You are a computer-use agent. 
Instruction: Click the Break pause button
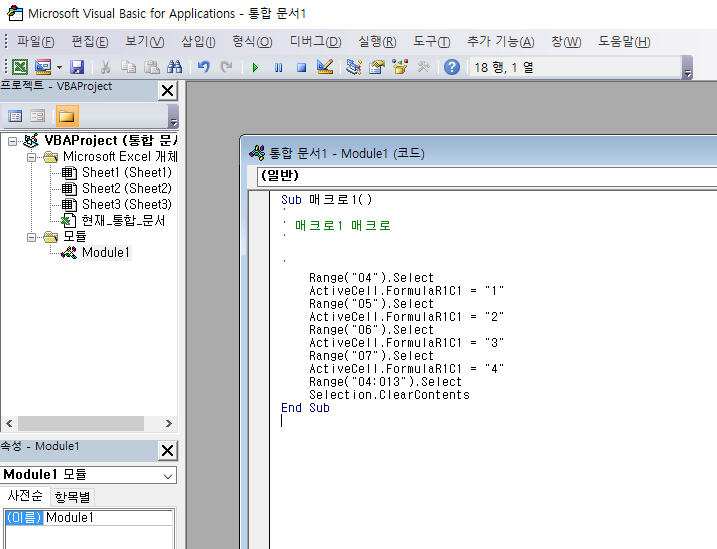point(278,68)
